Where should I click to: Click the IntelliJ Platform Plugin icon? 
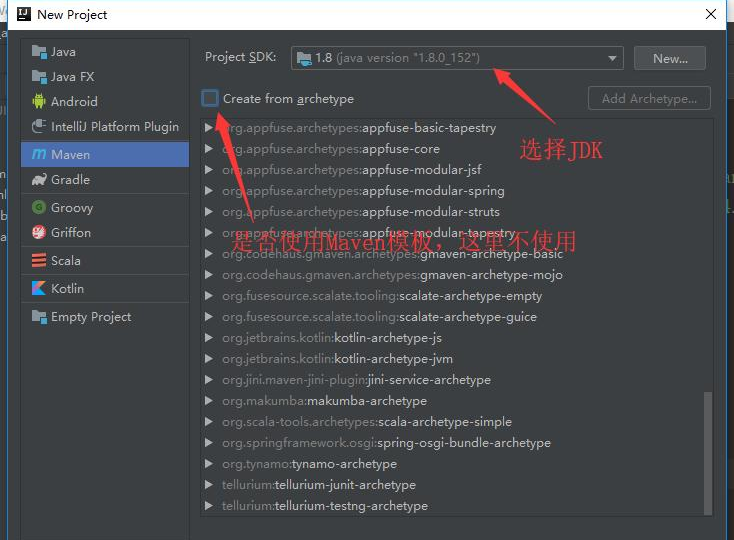pyautogui.click(x=39, y=126)
